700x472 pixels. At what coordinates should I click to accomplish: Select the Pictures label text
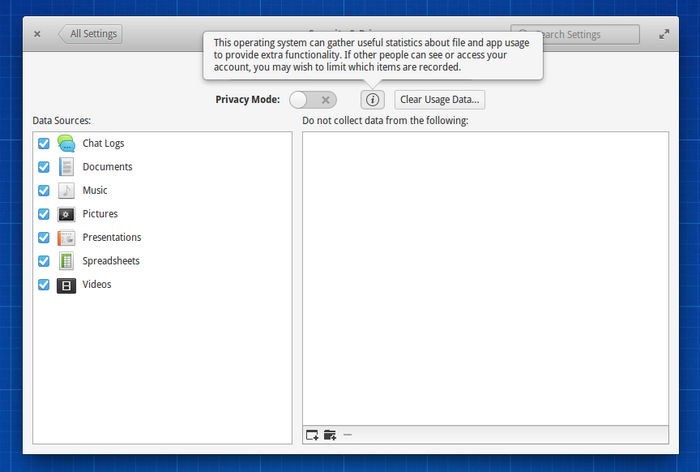click(100, 213)
